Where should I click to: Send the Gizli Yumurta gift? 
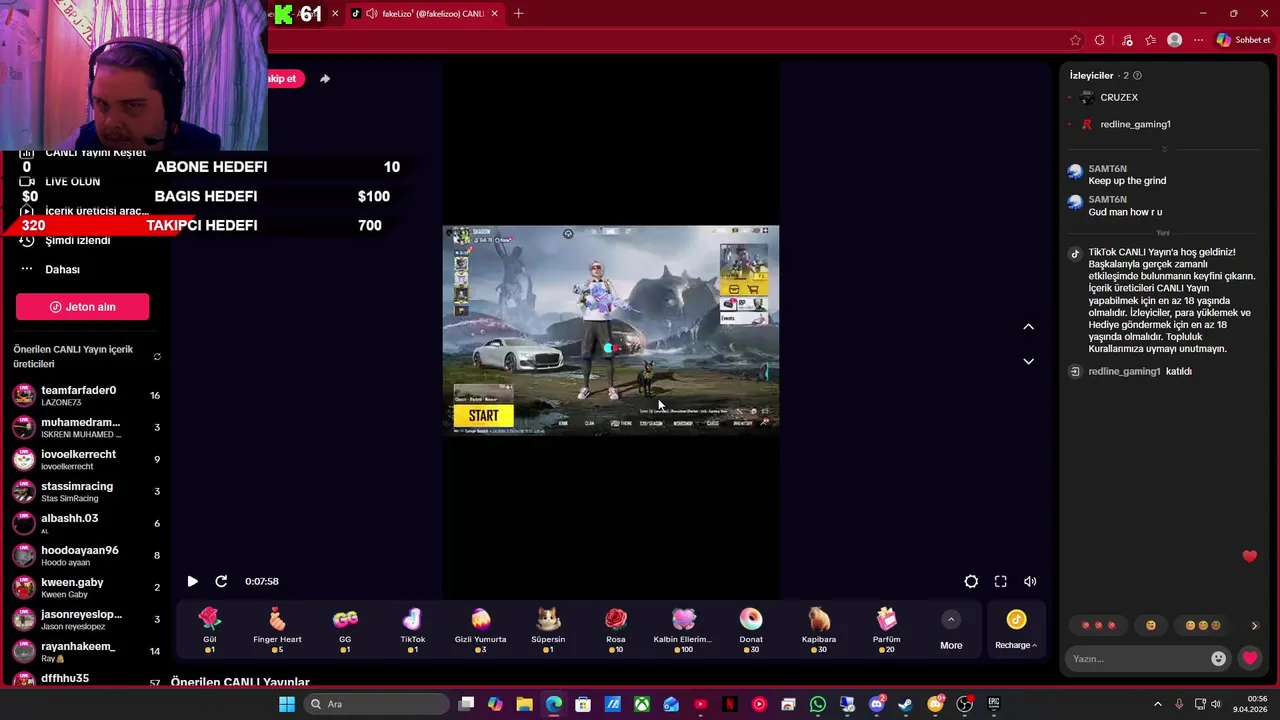click(x=481, y=630)
